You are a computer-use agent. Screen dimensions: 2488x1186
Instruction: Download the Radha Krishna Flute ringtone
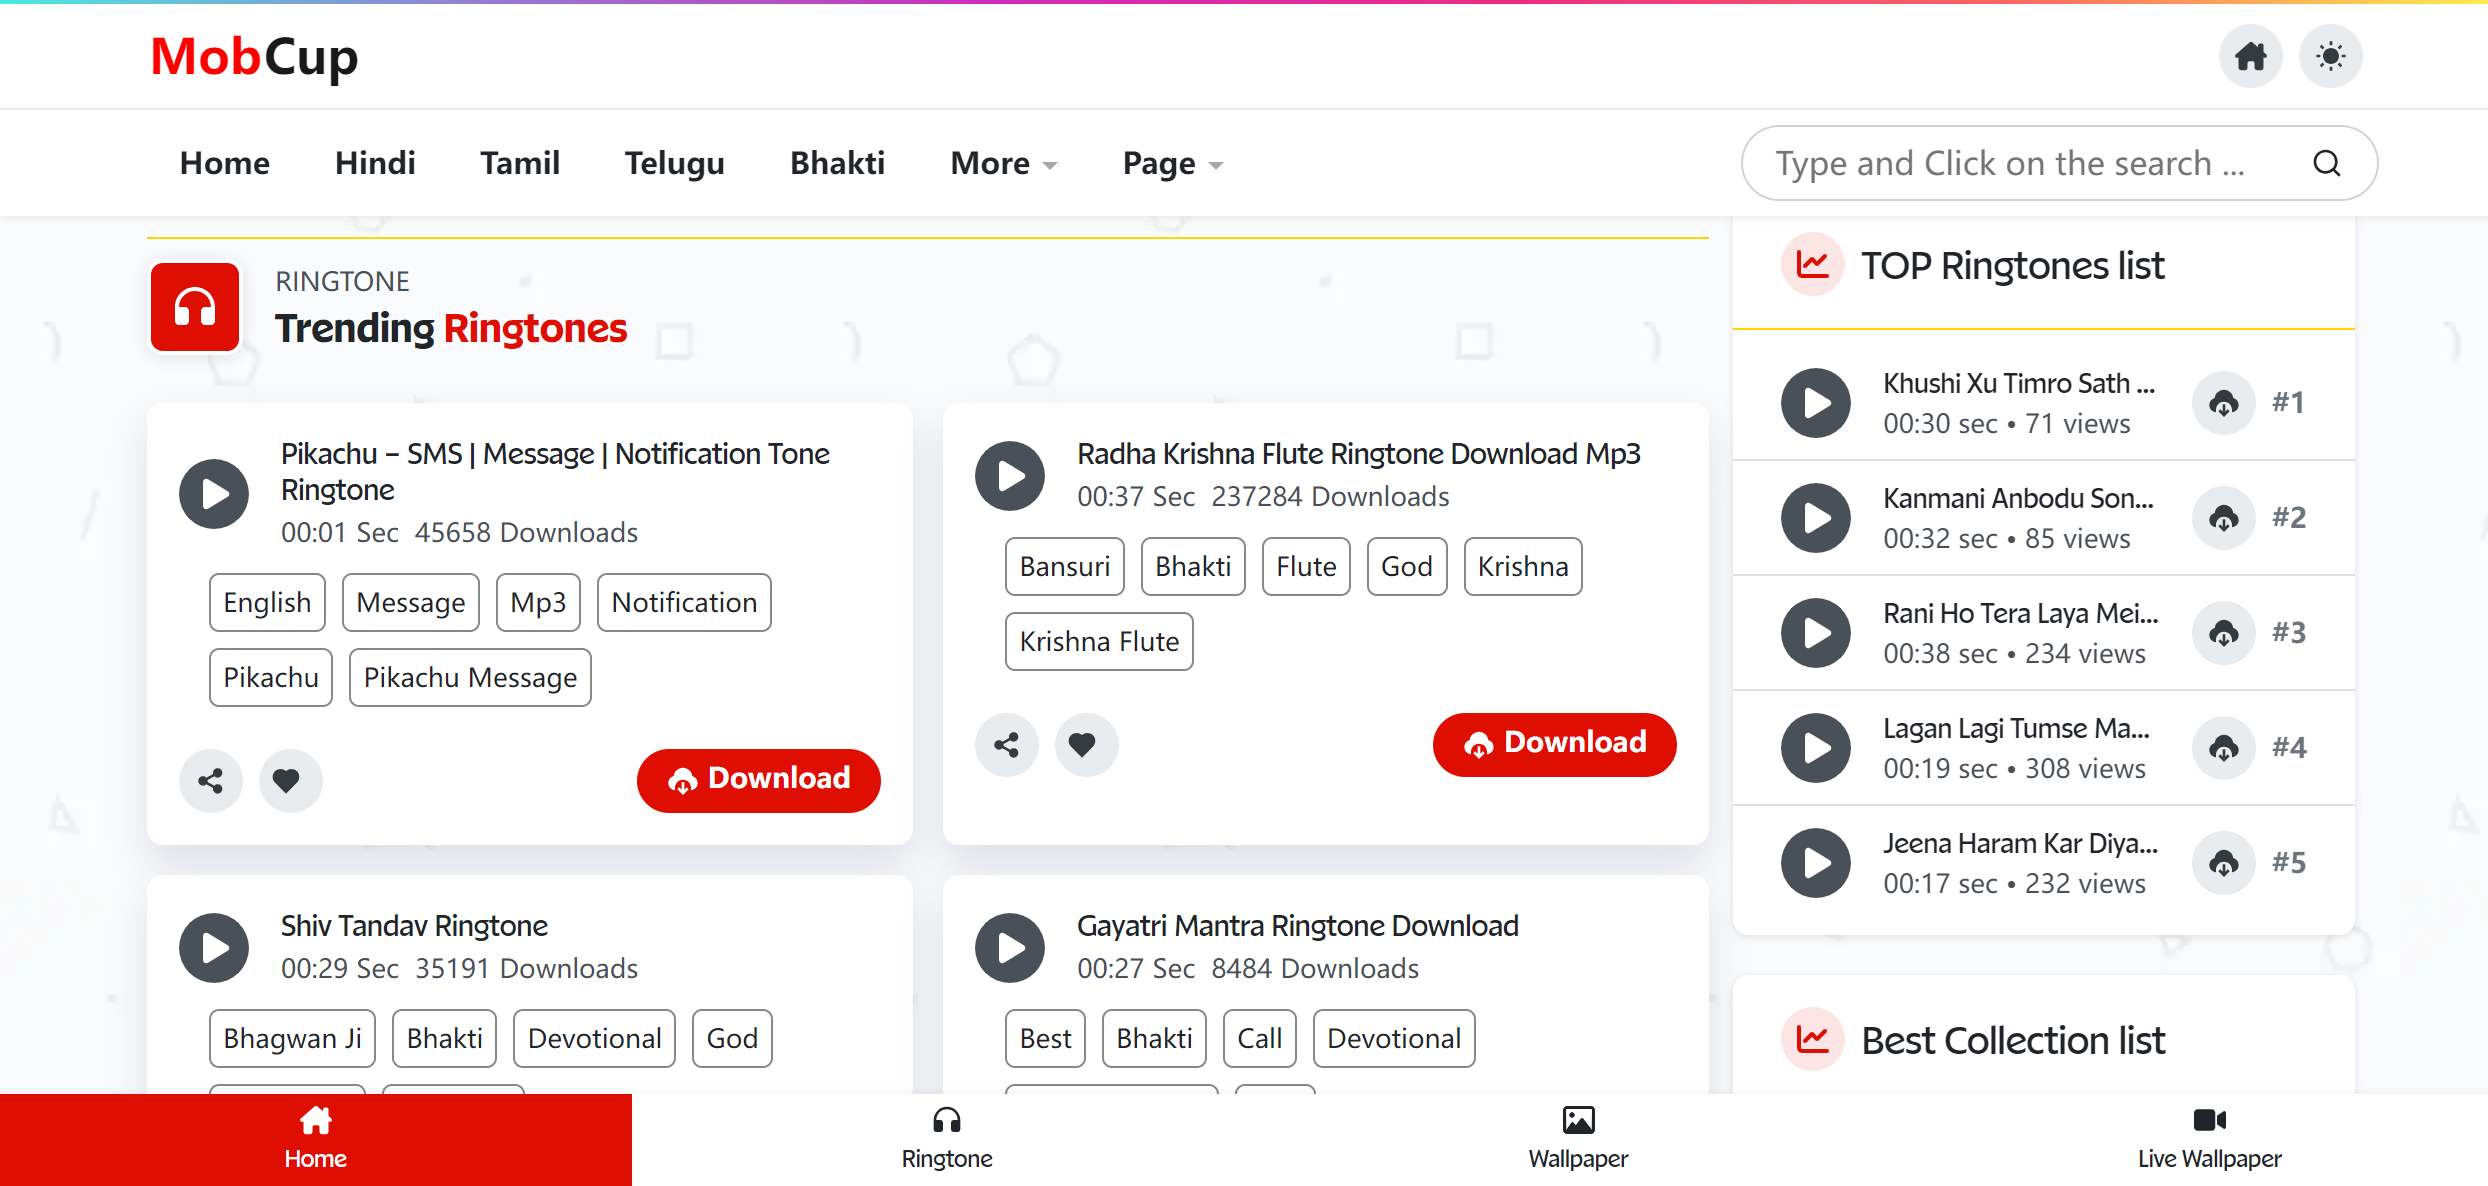[1554, 744]
